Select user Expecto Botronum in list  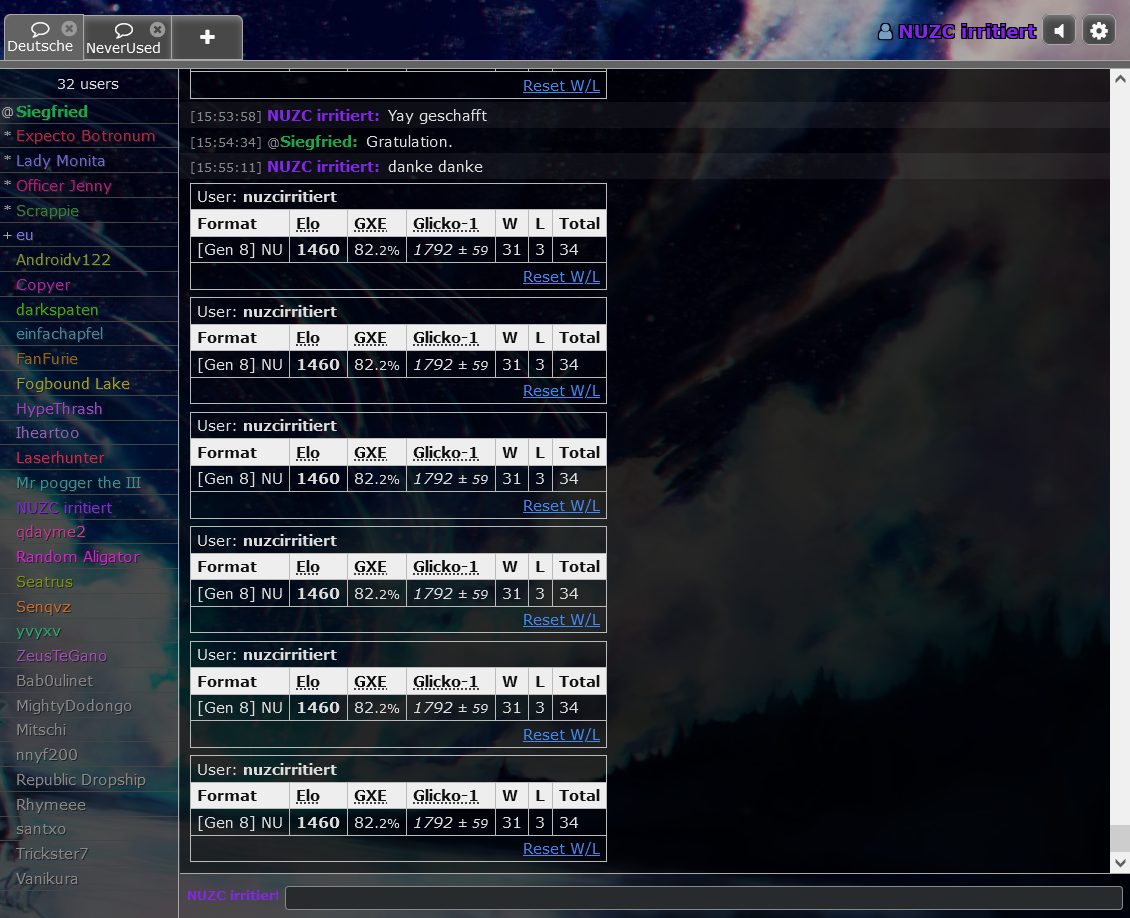[x=85, y=136]
